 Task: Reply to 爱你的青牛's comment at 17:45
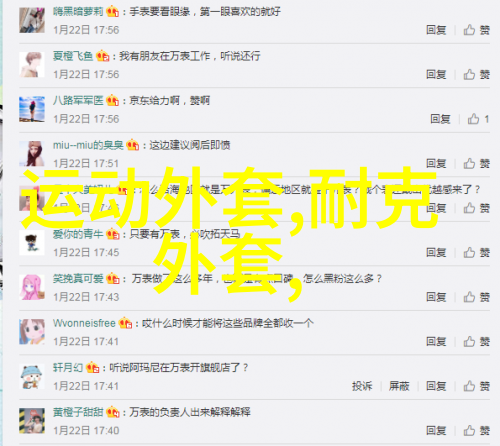pos(436,252)
